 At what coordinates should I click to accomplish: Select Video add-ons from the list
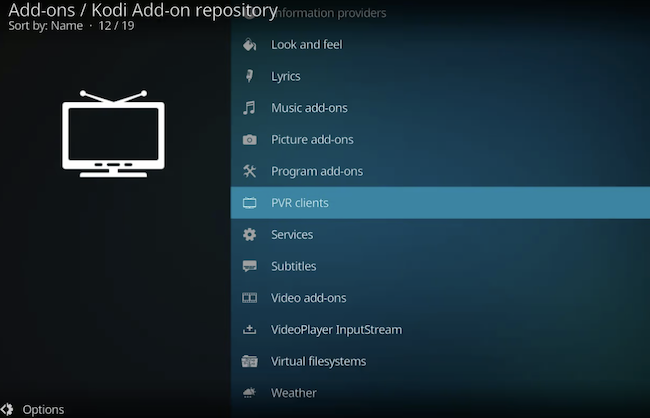(440, 298)
